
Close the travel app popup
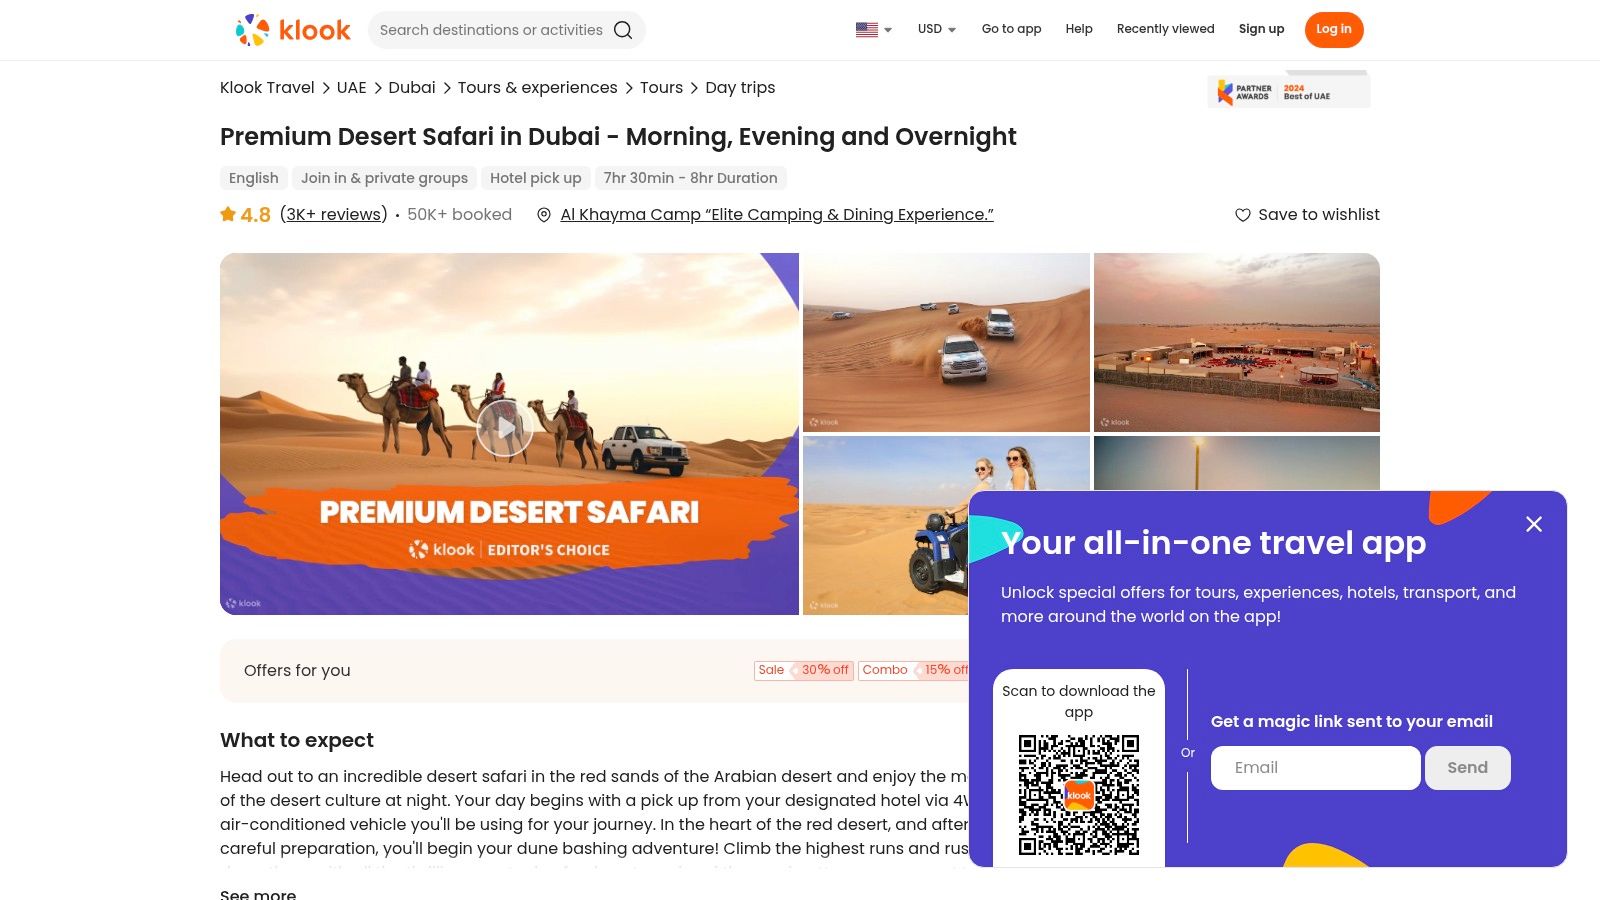click(1534, 524)
